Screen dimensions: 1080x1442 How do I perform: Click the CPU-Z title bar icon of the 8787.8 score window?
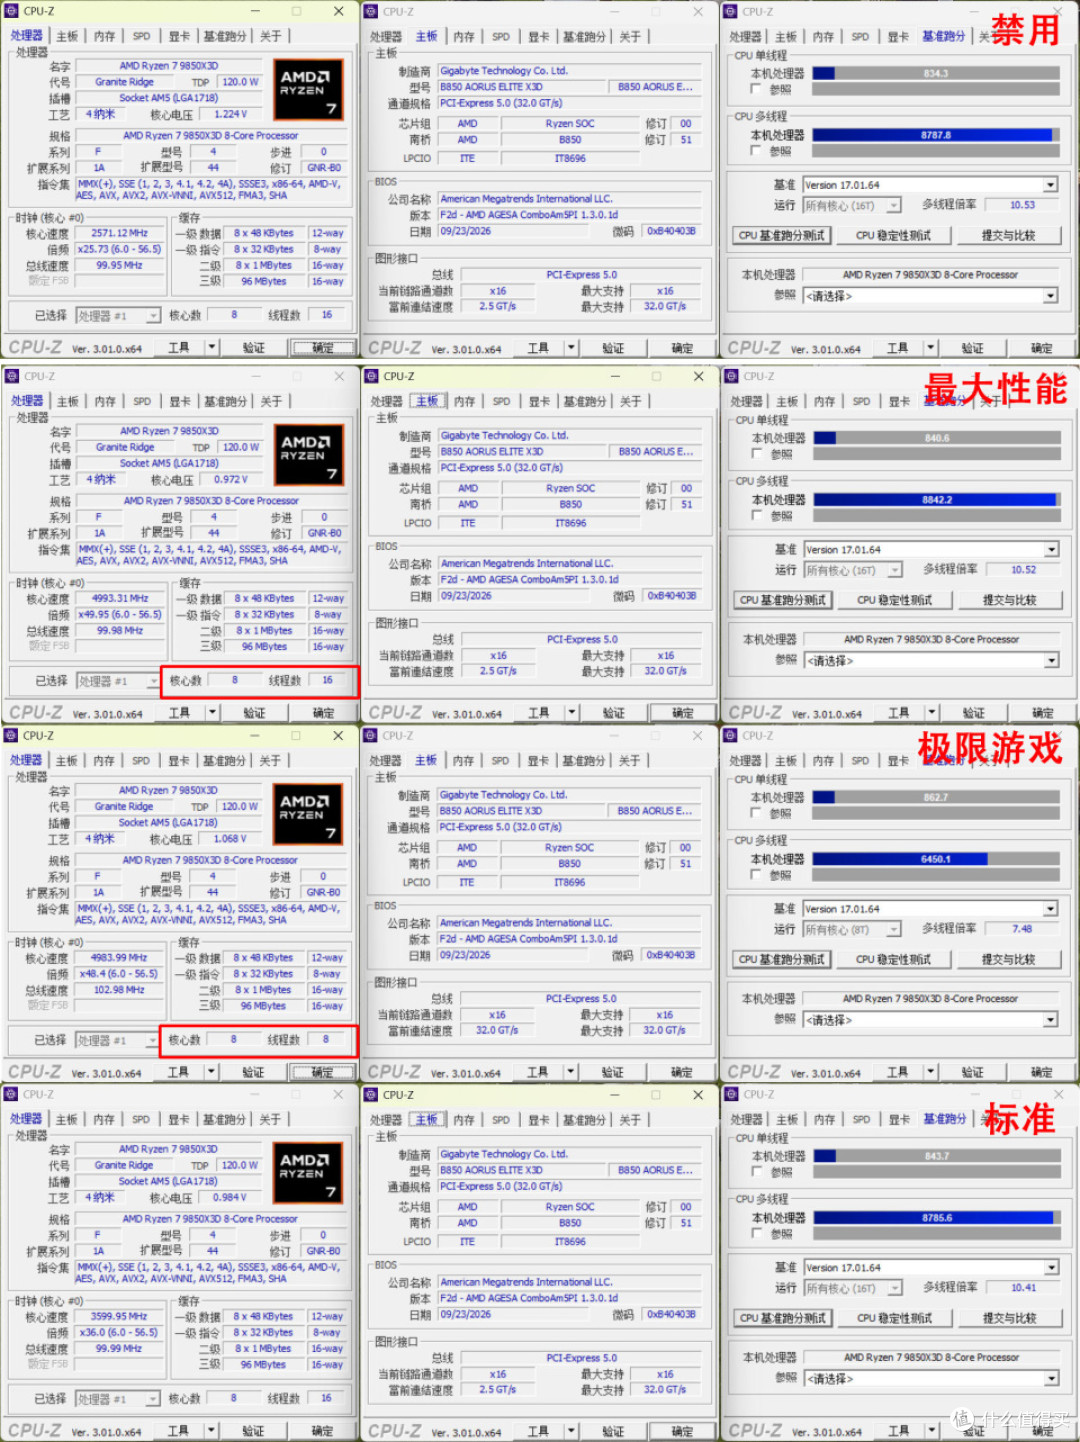[731, 11]
